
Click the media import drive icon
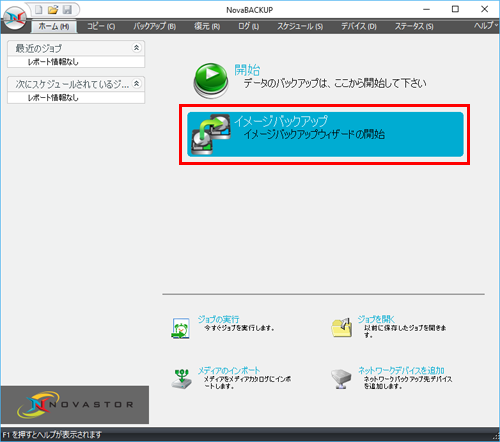click(x=182, y=379)
